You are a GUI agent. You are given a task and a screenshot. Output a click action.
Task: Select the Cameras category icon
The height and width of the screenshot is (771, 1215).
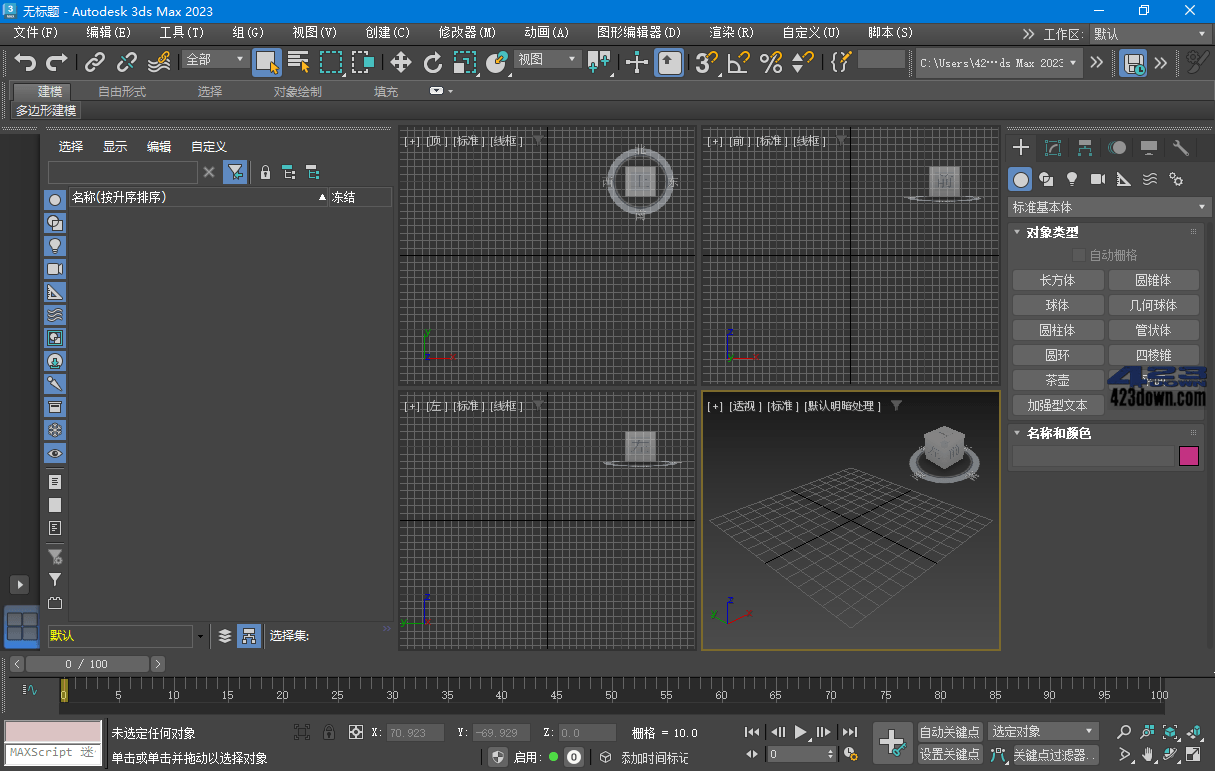tap(1095, 179)
